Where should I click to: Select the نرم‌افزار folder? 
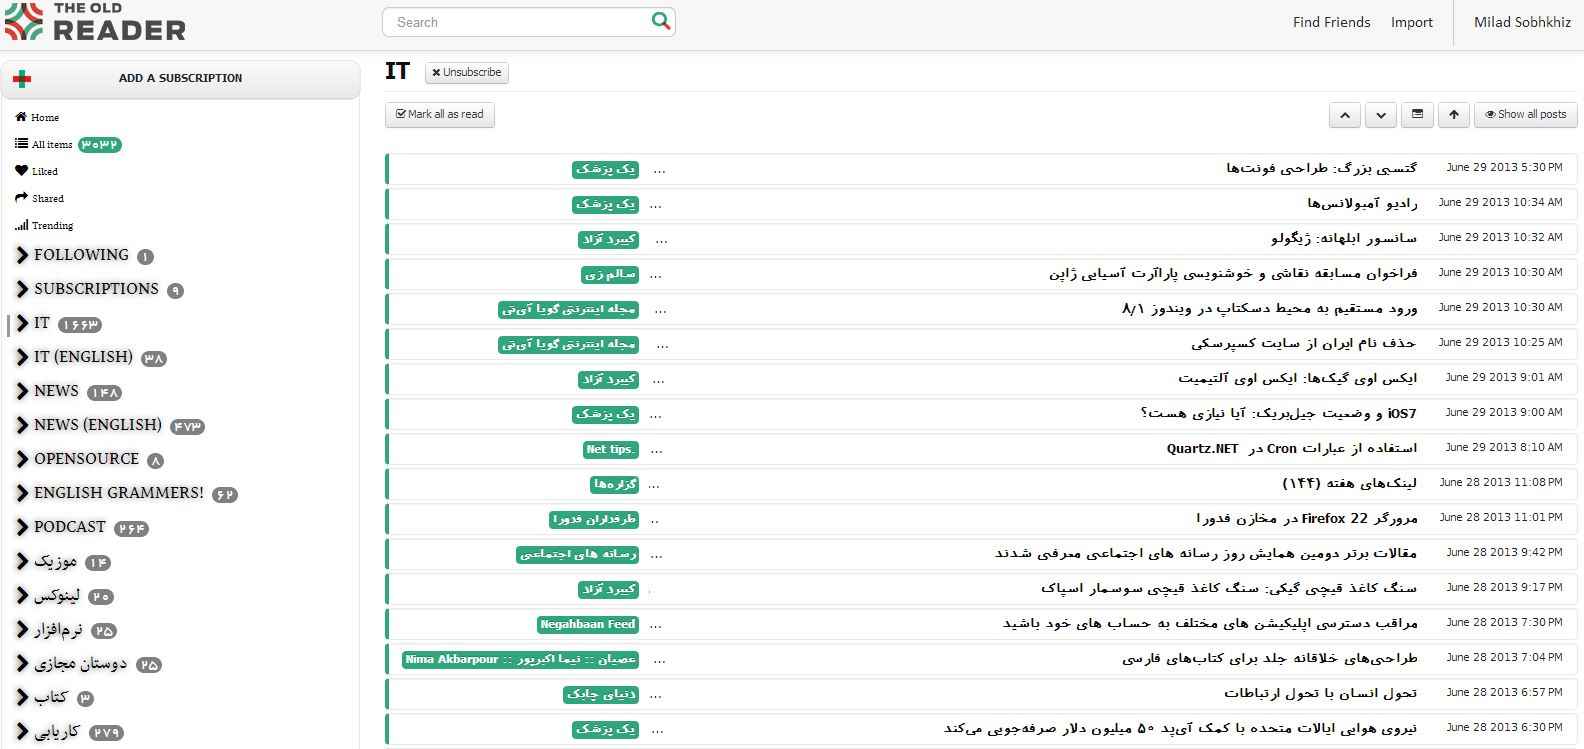[x=58, y=630]
